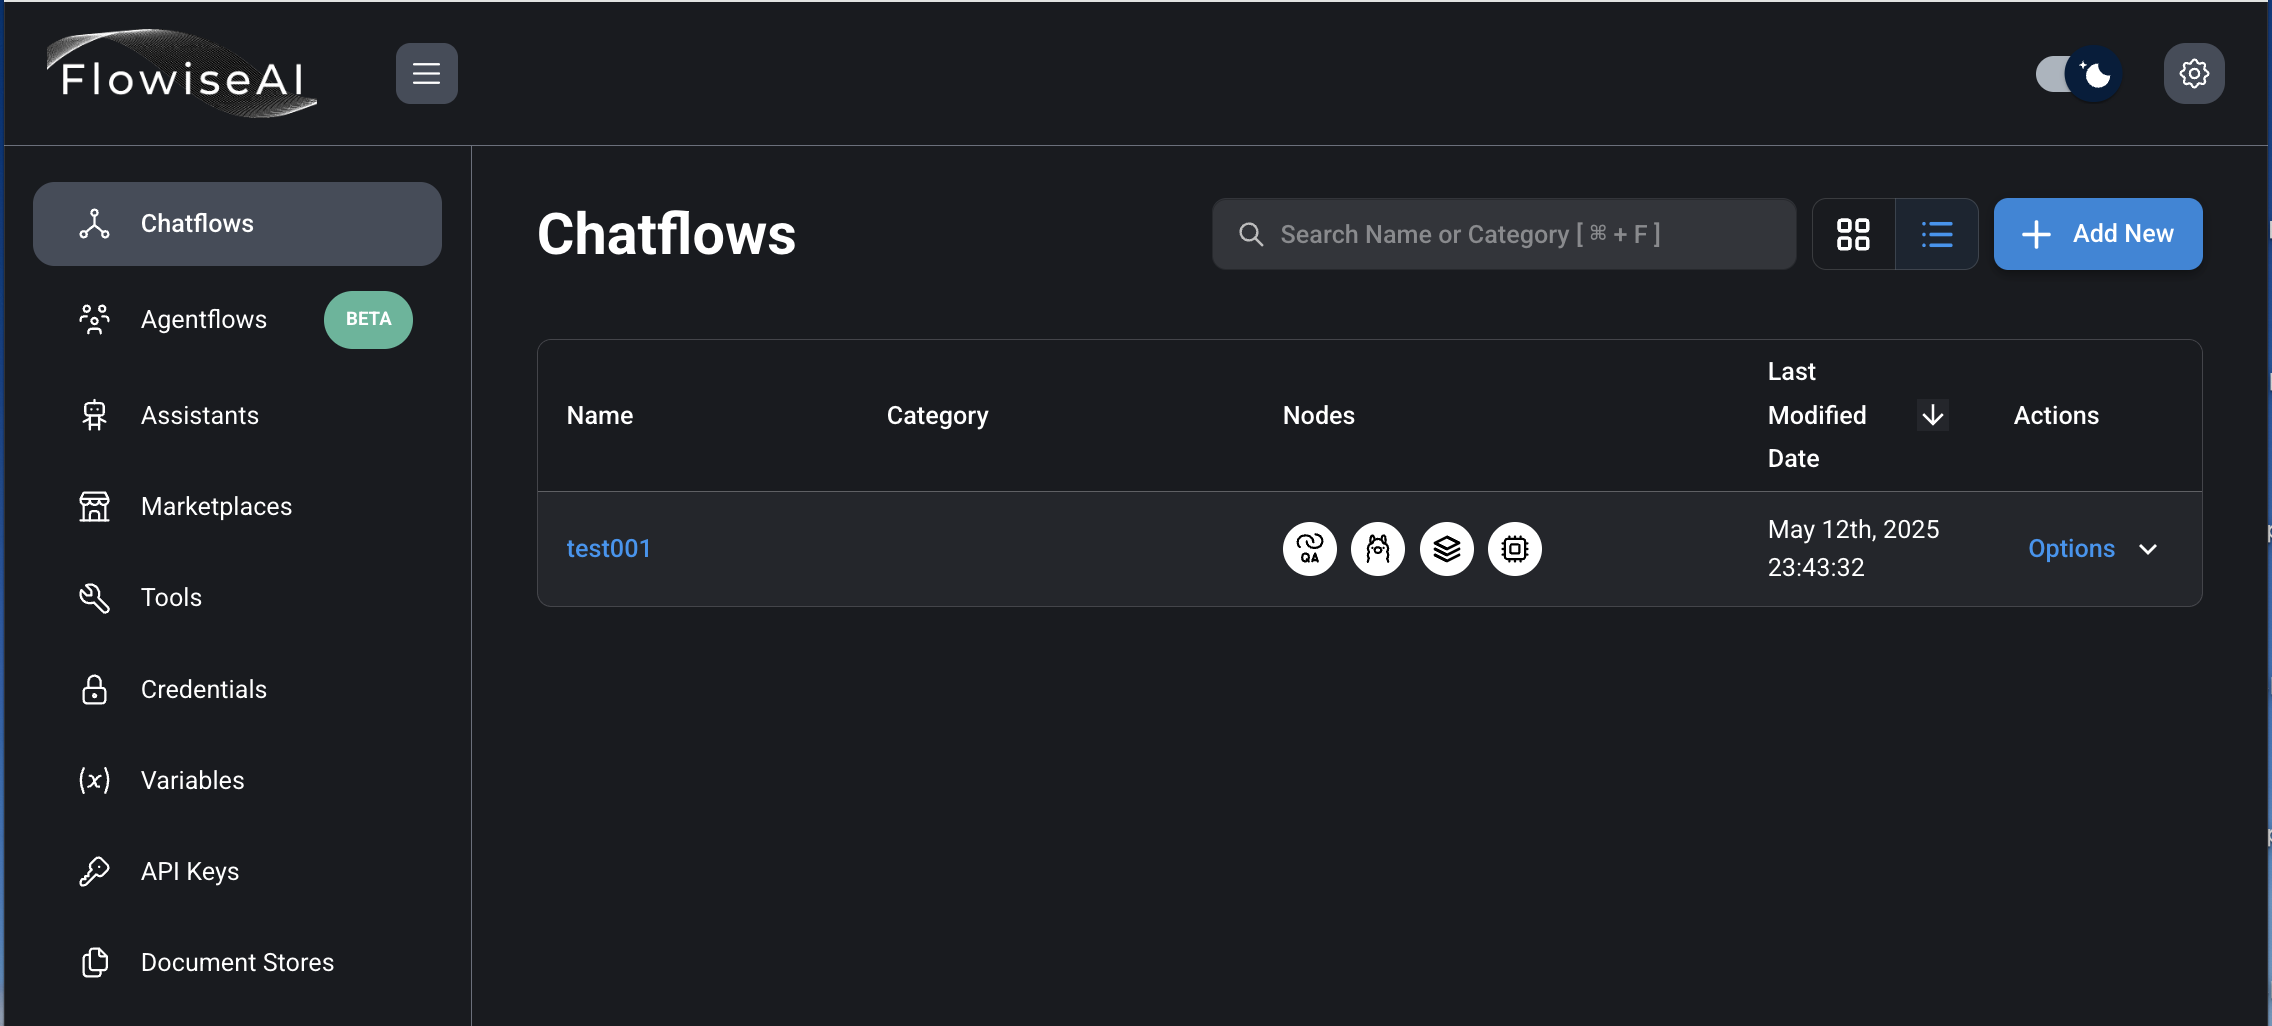Open settings via the gear icon

pyautogui.click(x=2193, y=74)
